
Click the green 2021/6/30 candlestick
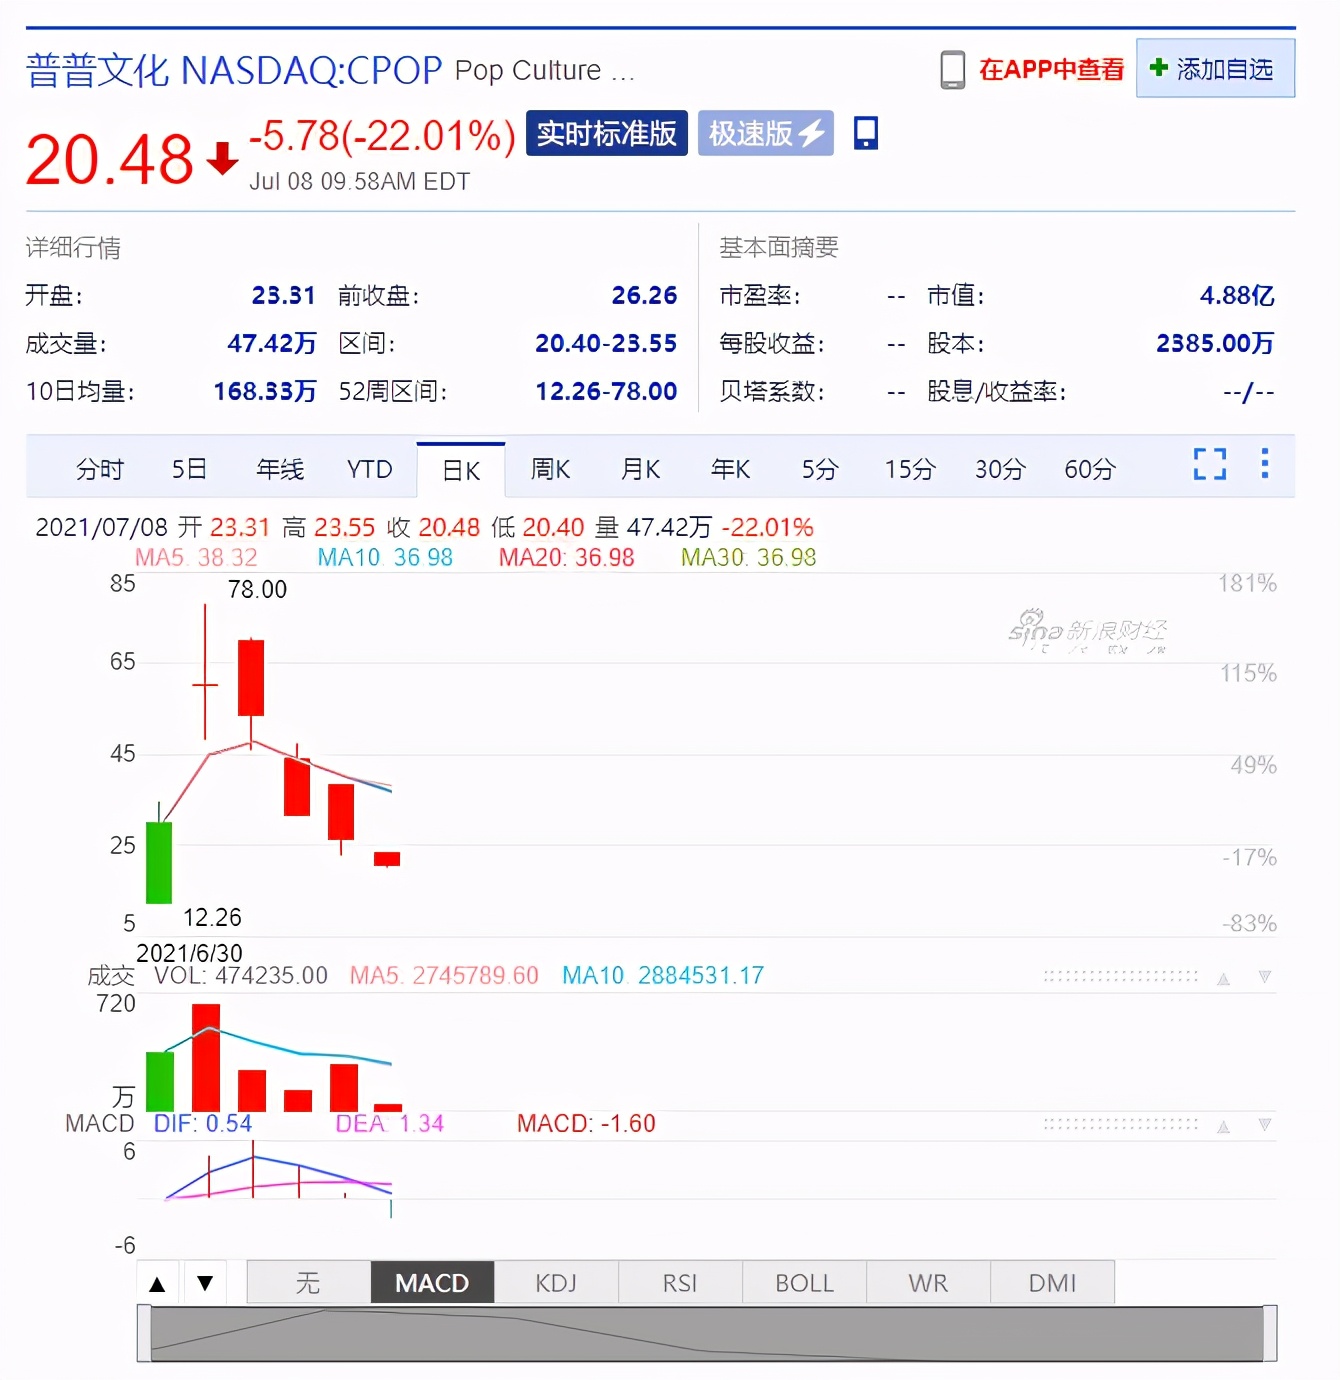(159, 862)
